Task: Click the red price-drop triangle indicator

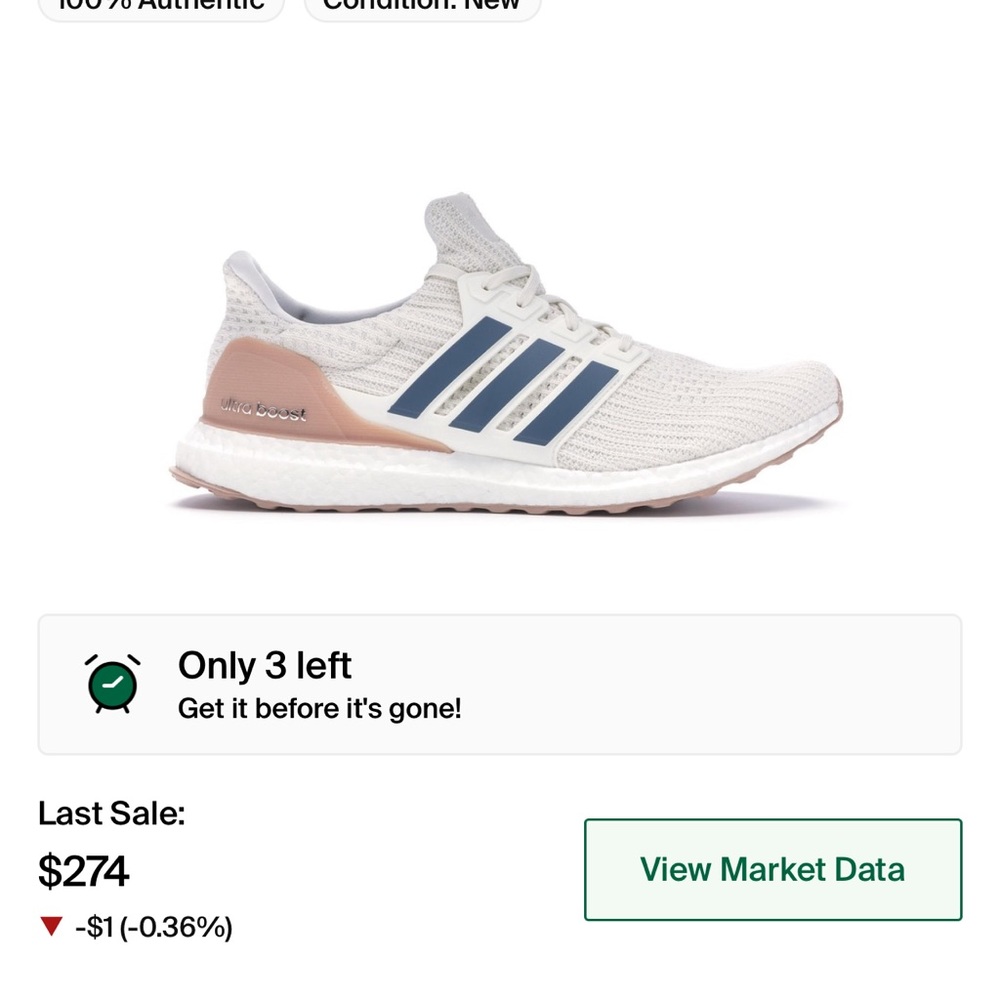Action: [53, 926]
